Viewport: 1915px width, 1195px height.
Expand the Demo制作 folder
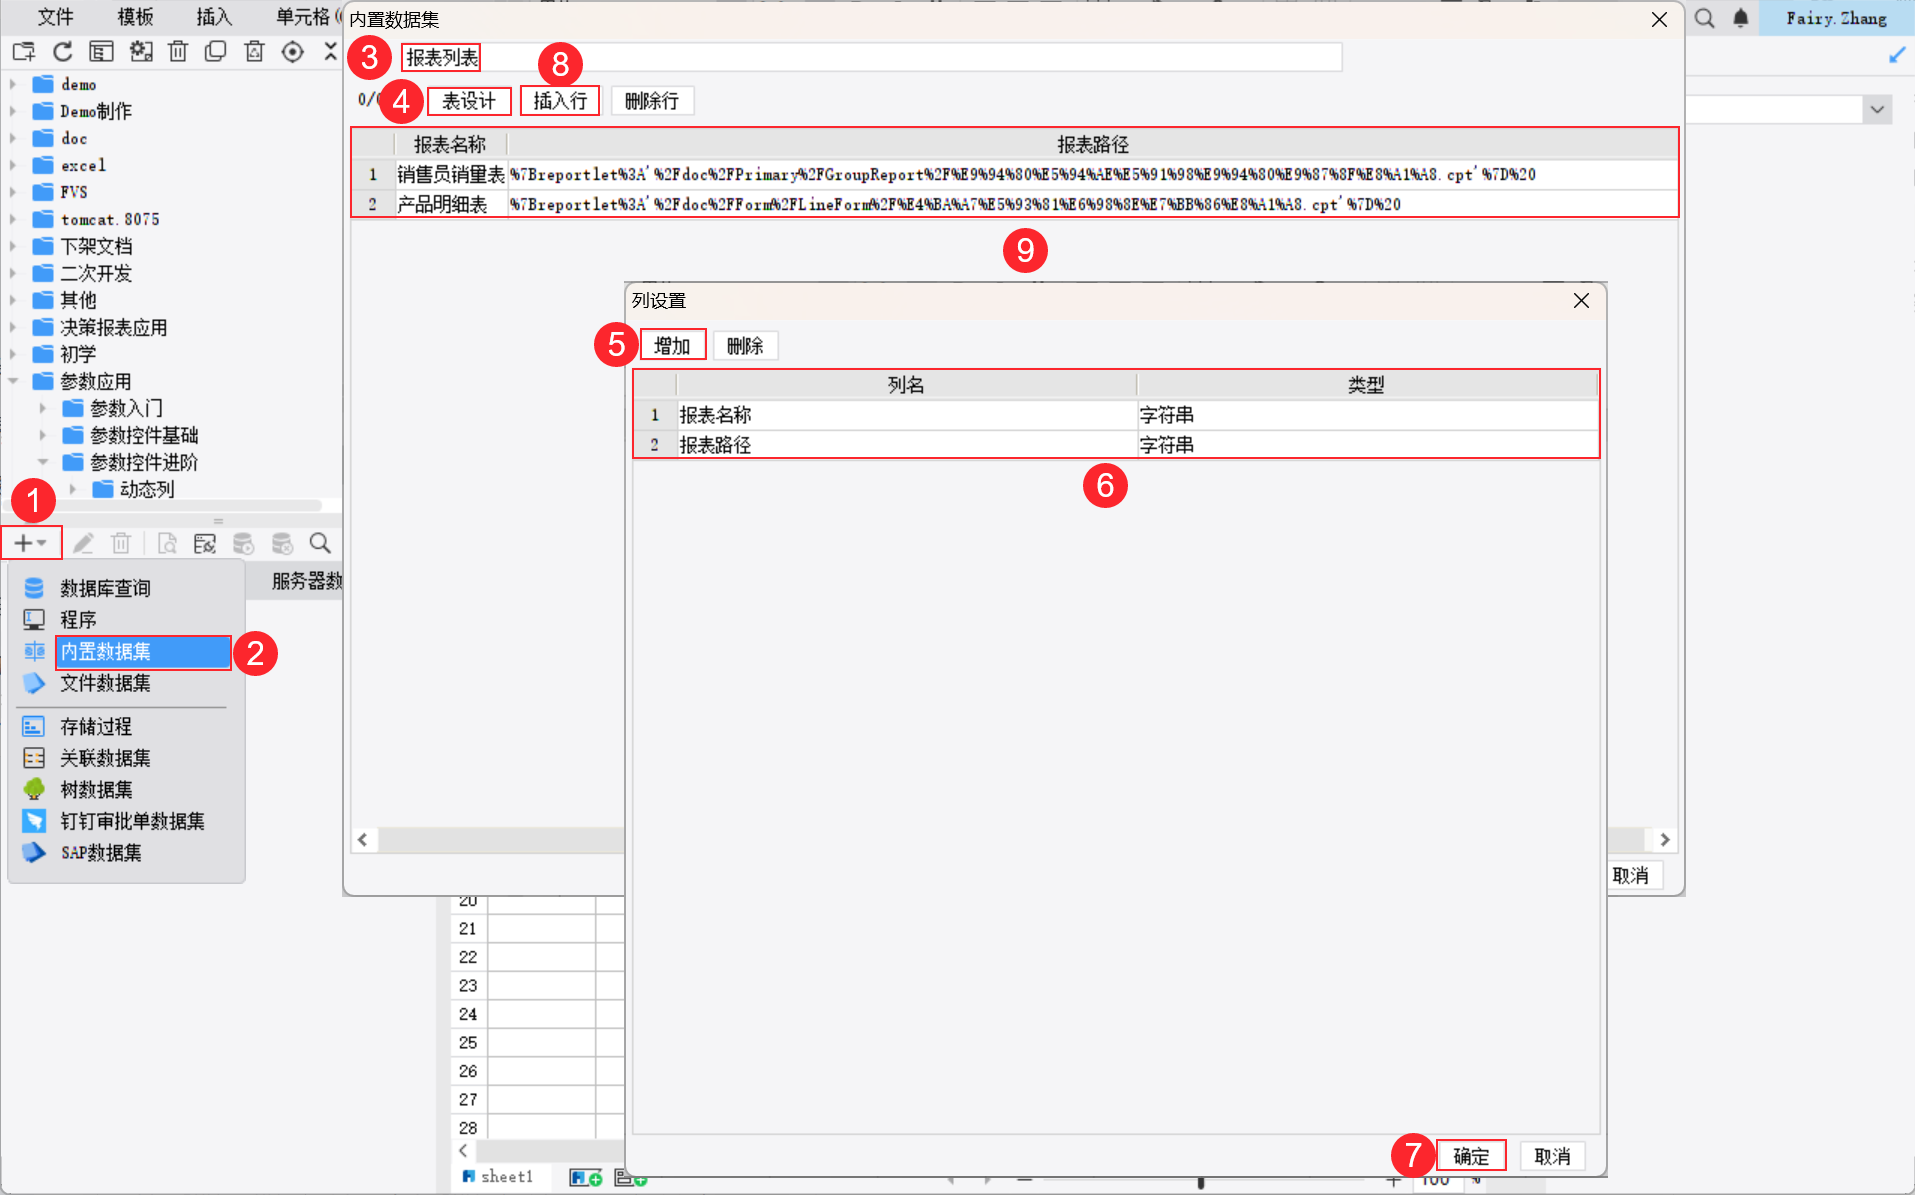coord(13,111)
